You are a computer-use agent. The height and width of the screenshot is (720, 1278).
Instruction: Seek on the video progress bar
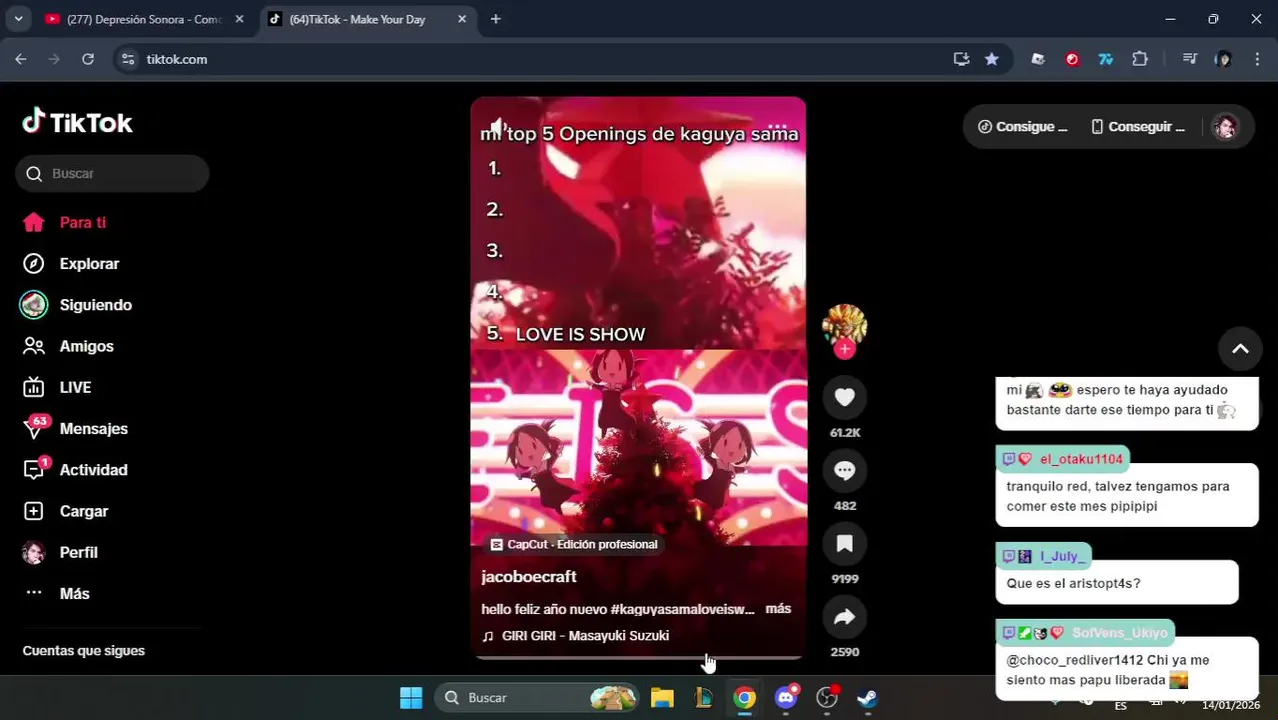click(x=638, y=657)
